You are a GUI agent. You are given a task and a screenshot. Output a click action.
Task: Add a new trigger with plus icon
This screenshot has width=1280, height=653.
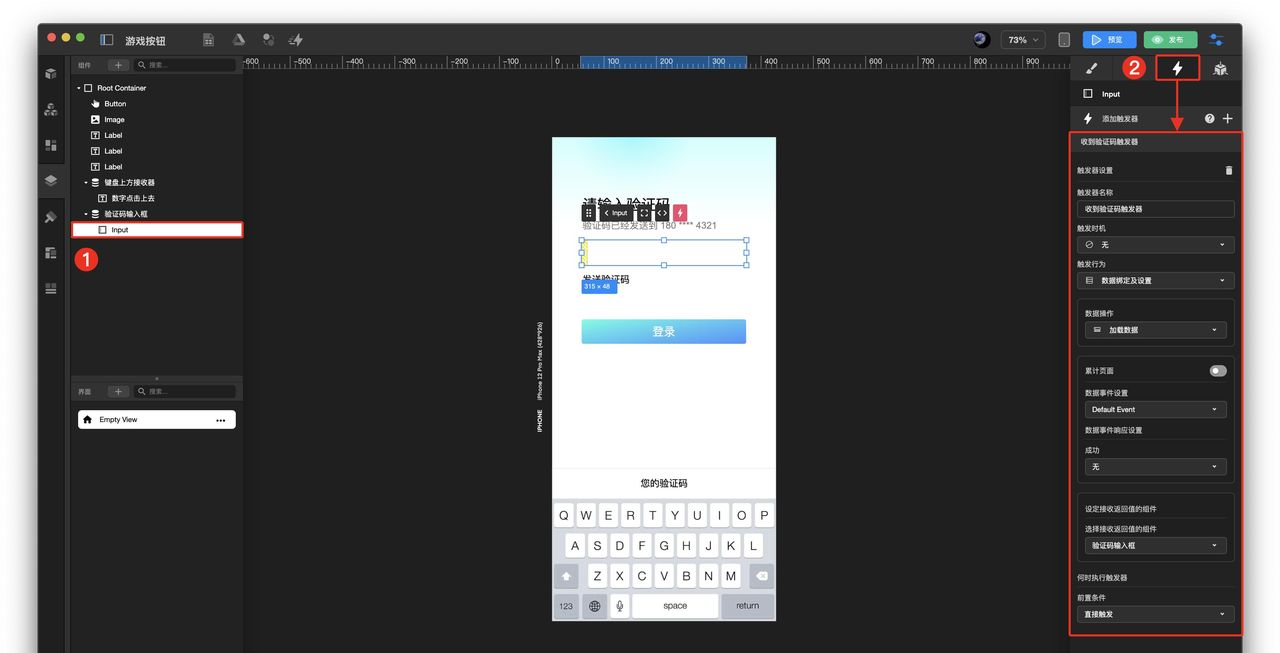pos(1228,118)
